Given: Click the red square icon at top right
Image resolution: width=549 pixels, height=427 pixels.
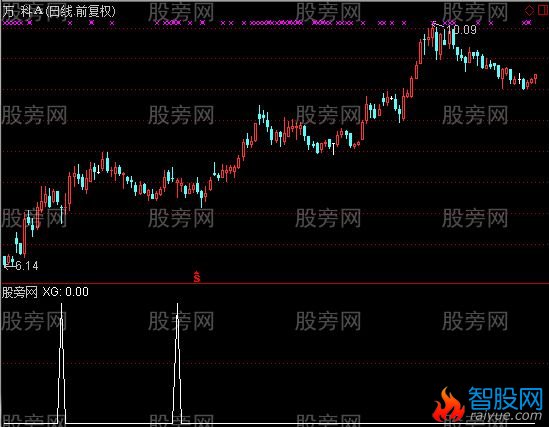Looking at the screenshot, I should [x=543, y=10].
